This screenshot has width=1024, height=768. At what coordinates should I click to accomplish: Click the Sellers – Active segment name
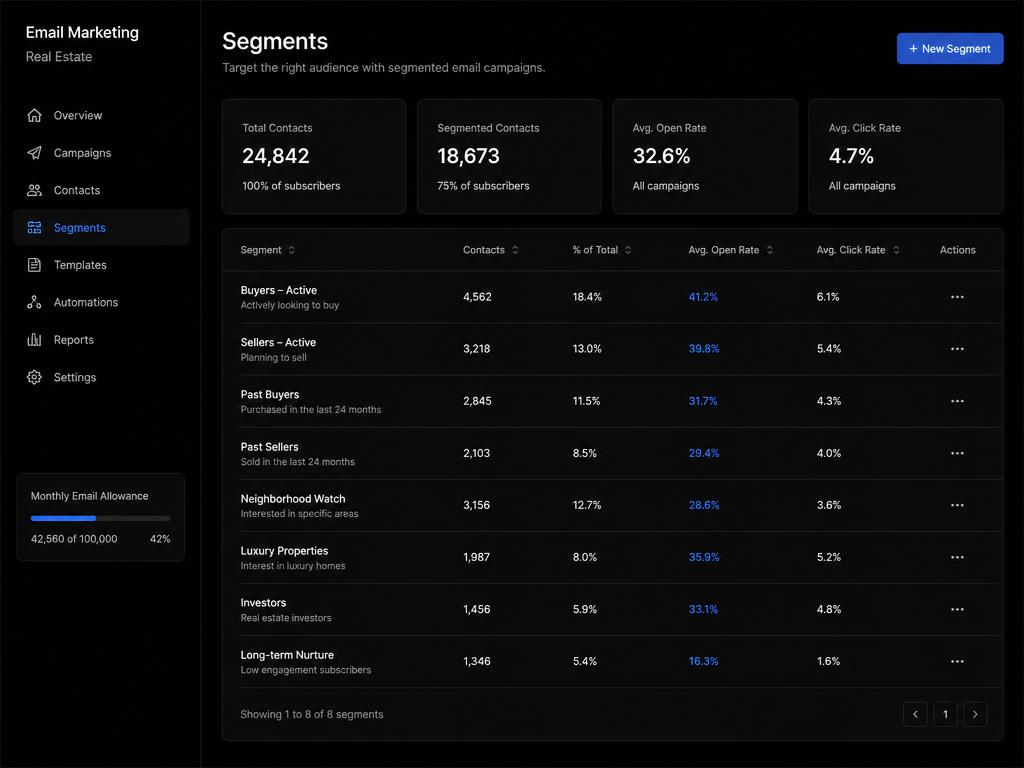point(278,342)
